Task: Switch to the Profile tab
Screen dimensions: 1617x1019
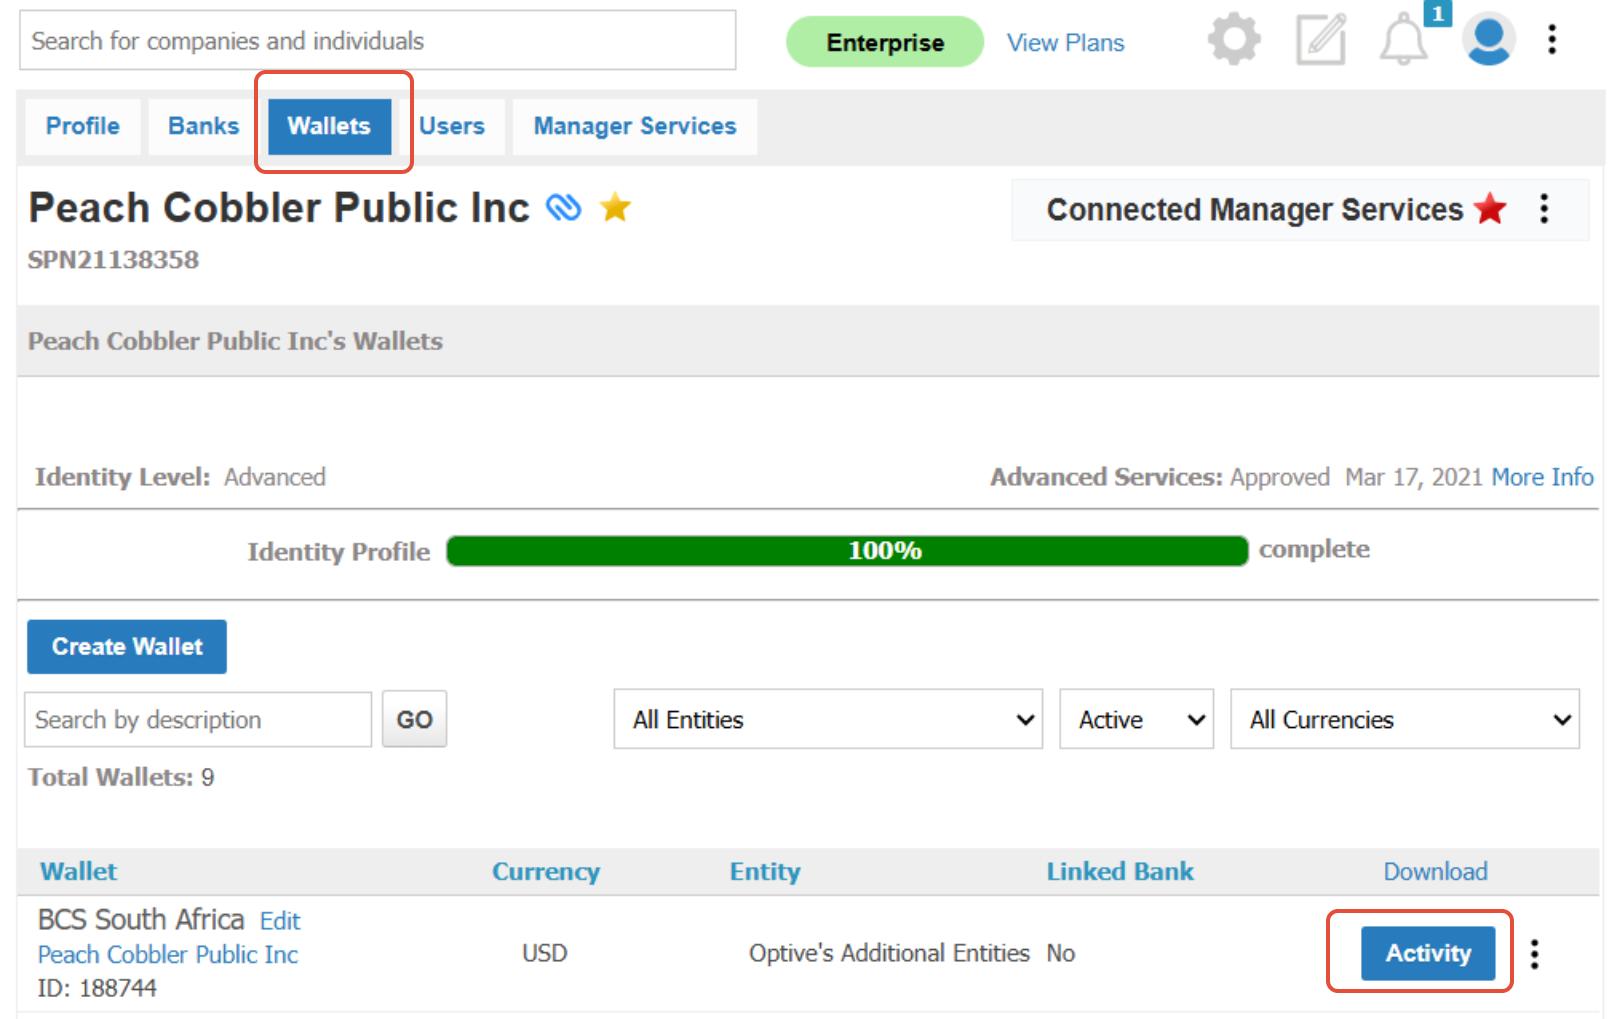Action: pyautogui.click(x=83, y=126)
